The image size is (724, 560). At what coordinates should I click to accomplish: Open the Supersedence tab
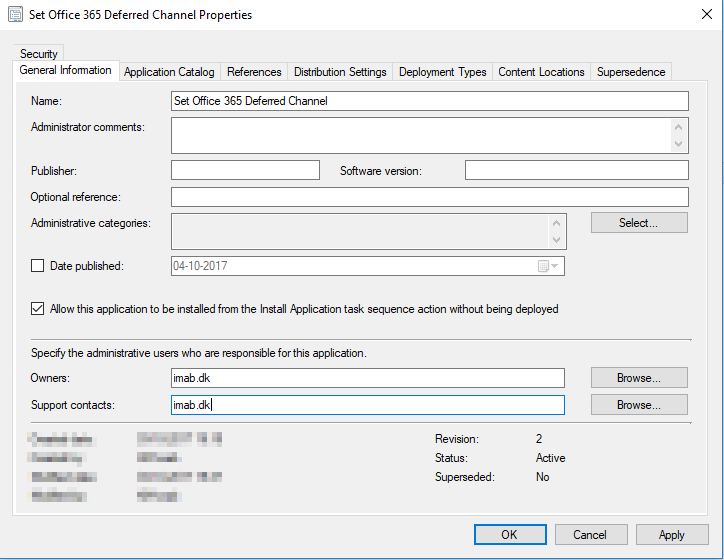(631, 72)
